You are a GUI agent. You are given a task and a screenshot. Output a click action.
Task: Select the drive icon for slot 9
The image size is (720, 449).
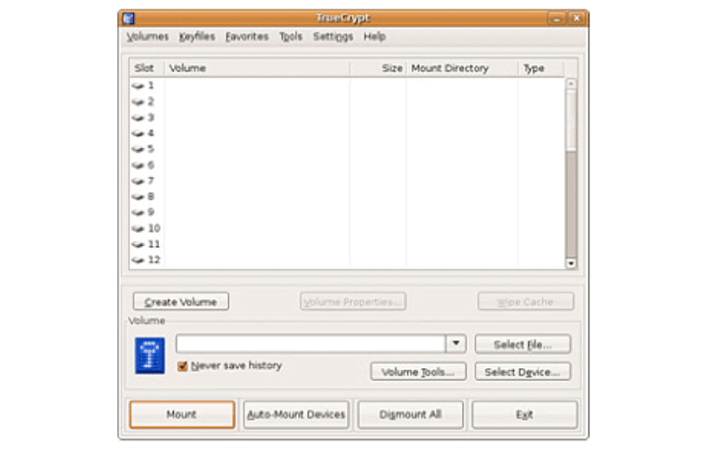click(x=138, y=213)
